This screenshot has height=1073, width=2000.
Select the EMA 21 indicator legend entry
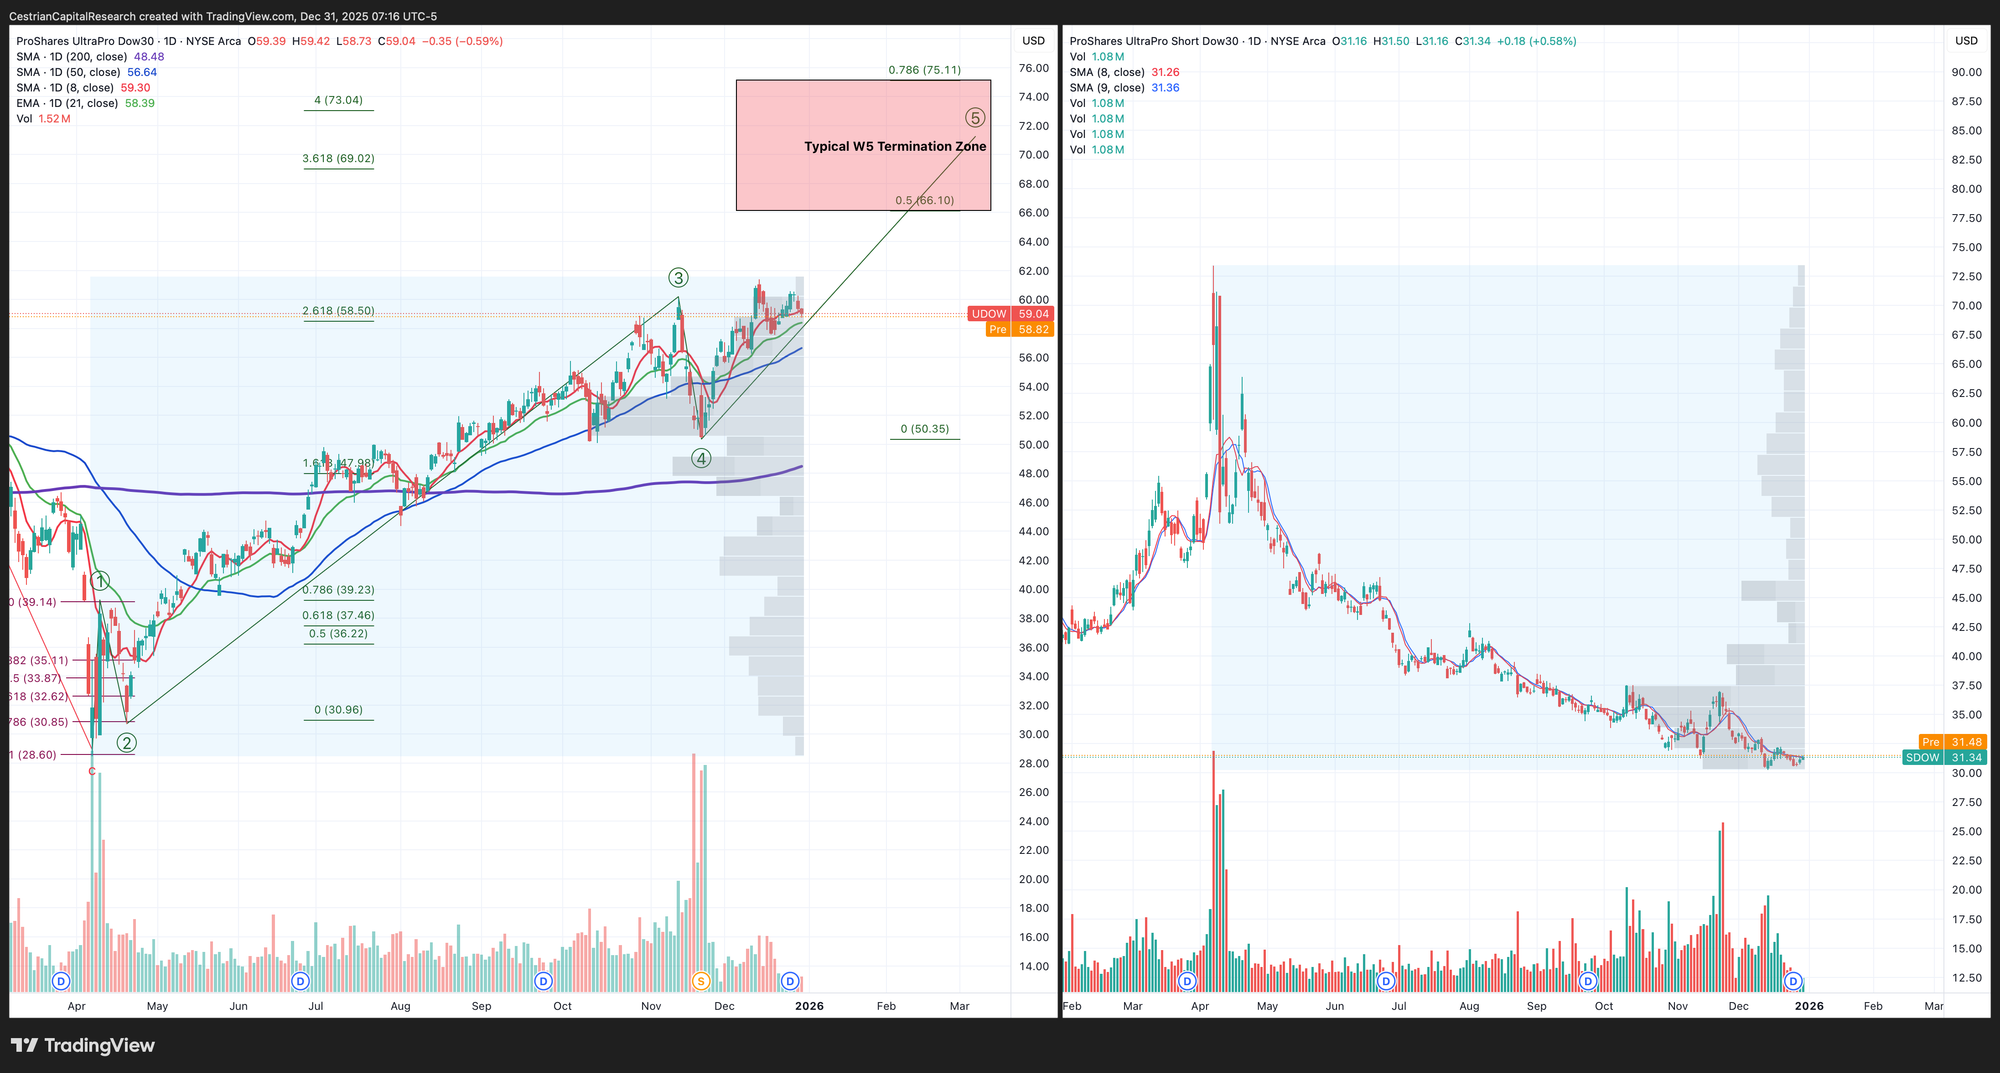point(85,103)
